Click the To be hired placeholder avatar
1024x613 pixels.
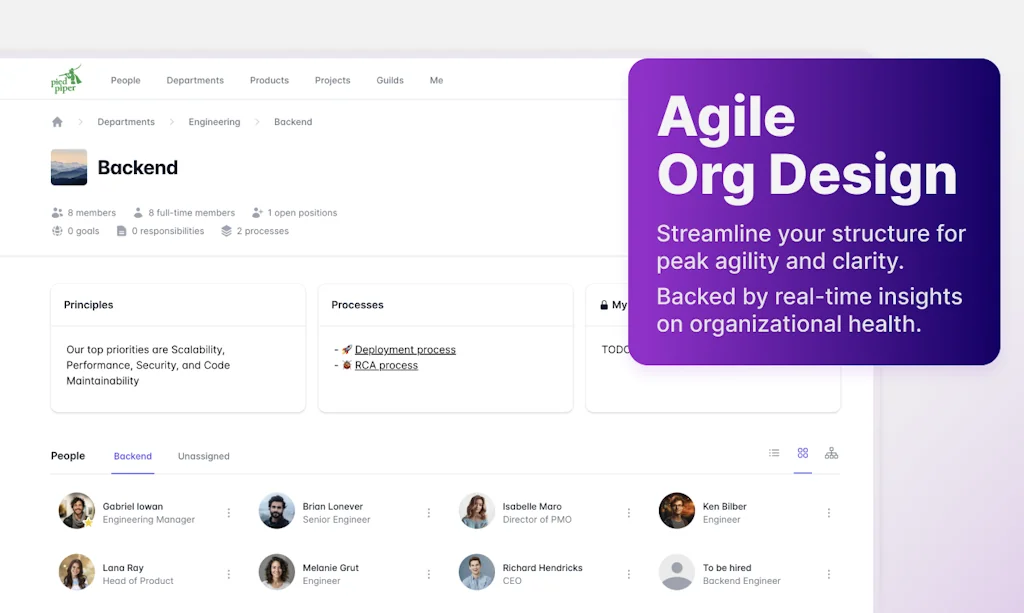[x=676, y=572]
